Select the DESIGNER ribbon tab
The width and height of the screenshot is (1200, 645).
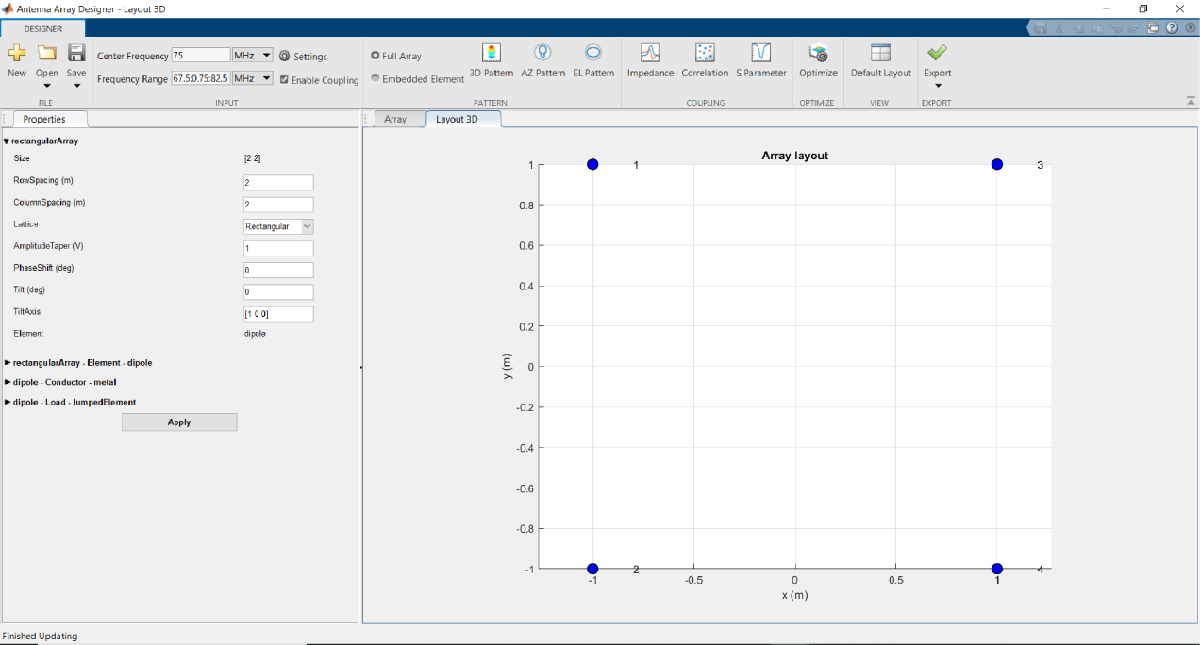pyautogui.click(x=42, y=28)
